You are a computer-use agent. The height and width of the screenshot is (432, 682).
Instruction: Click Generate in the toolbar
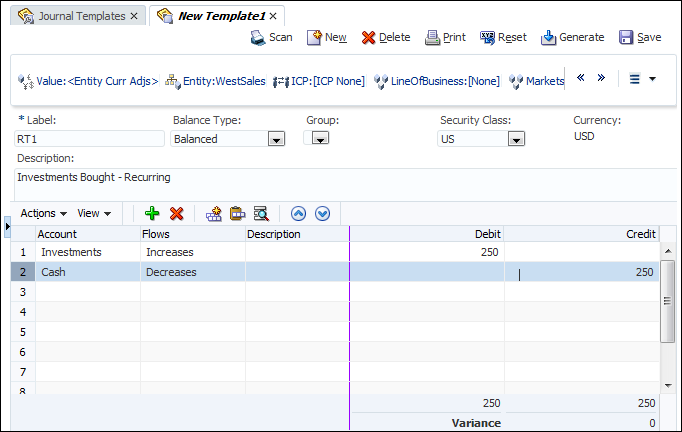pyautogui.click(x=572, y=37)
